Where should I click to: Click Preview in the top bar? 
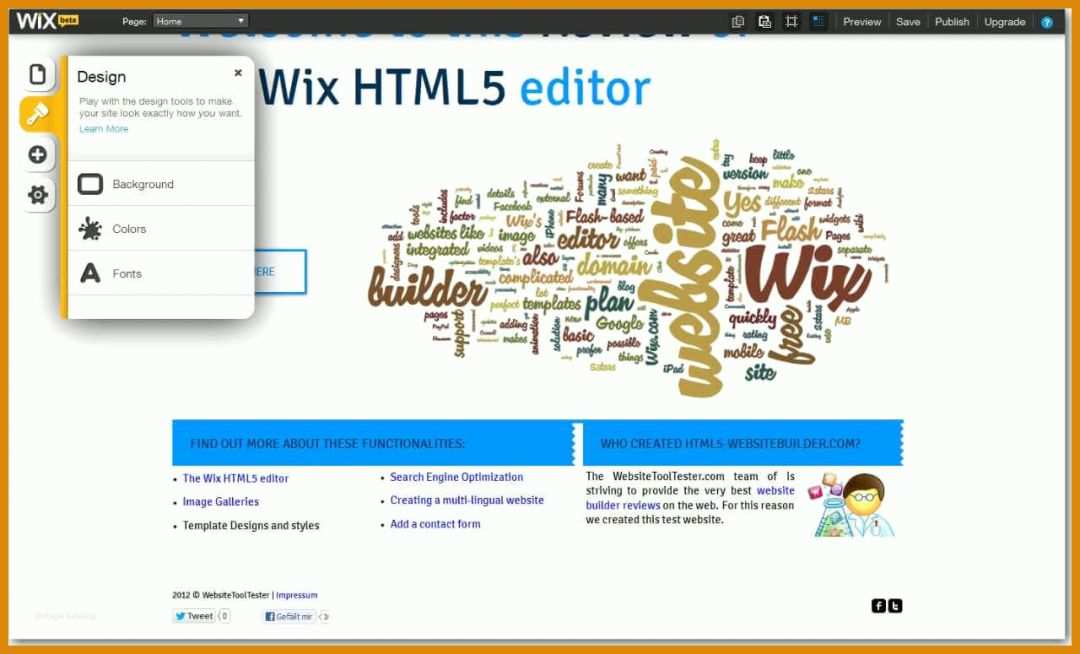coord(862,22)
